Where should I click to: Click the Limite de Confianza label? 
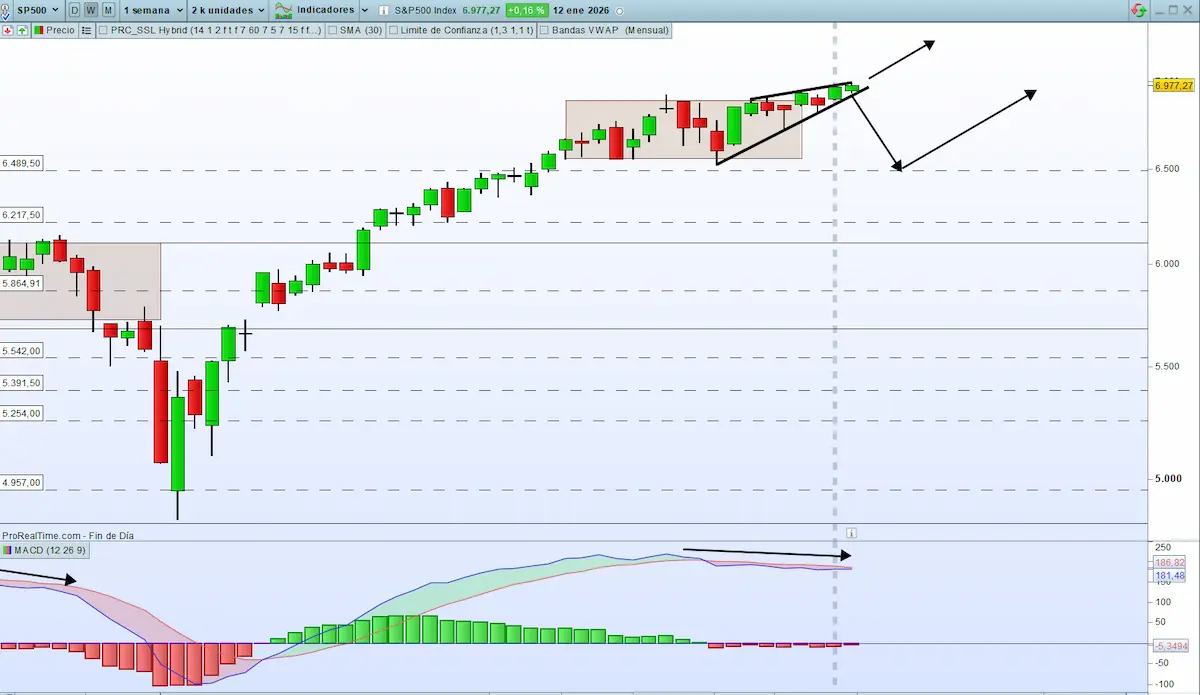(x=465, y=30)
